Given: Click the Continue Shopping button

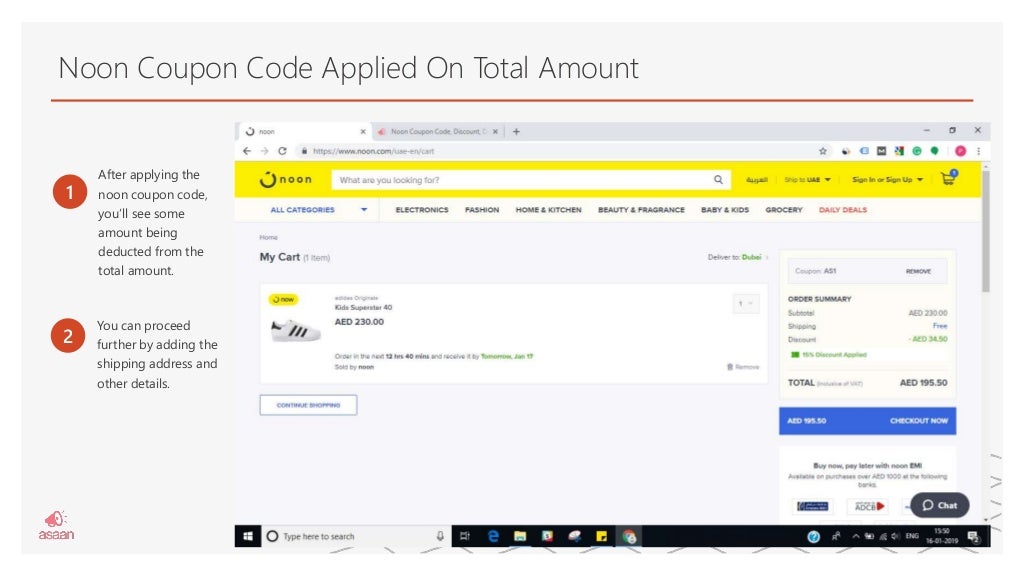Looking at the screenshot, I should point(308,405).
